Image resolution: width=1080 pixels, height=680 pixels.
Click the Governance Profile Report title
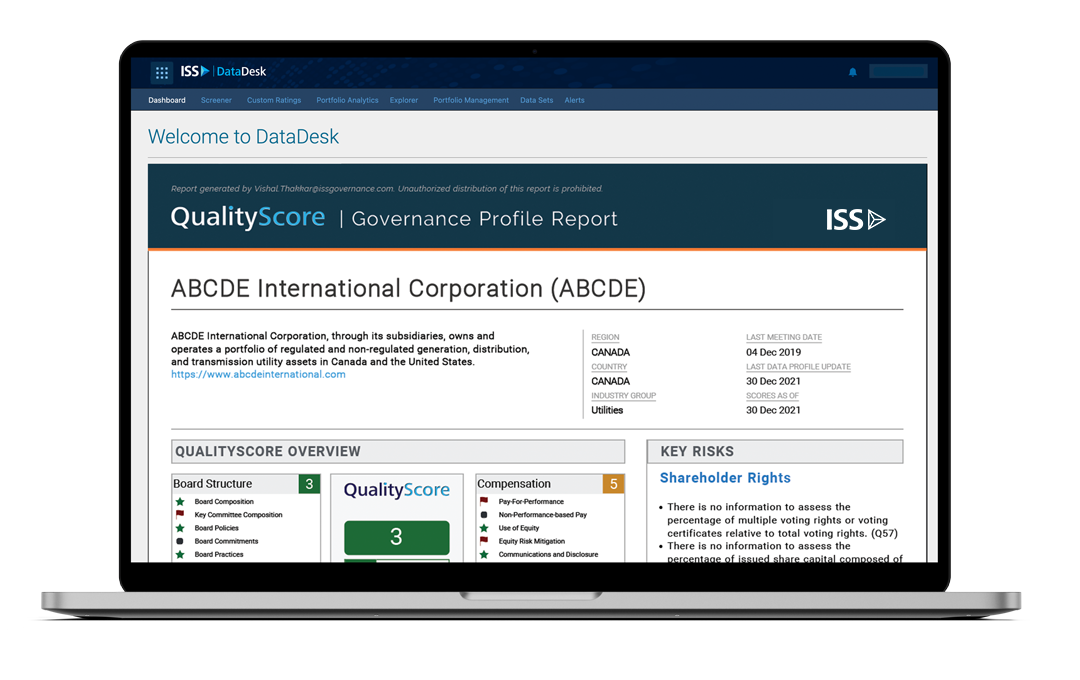(x=484, y=219)
